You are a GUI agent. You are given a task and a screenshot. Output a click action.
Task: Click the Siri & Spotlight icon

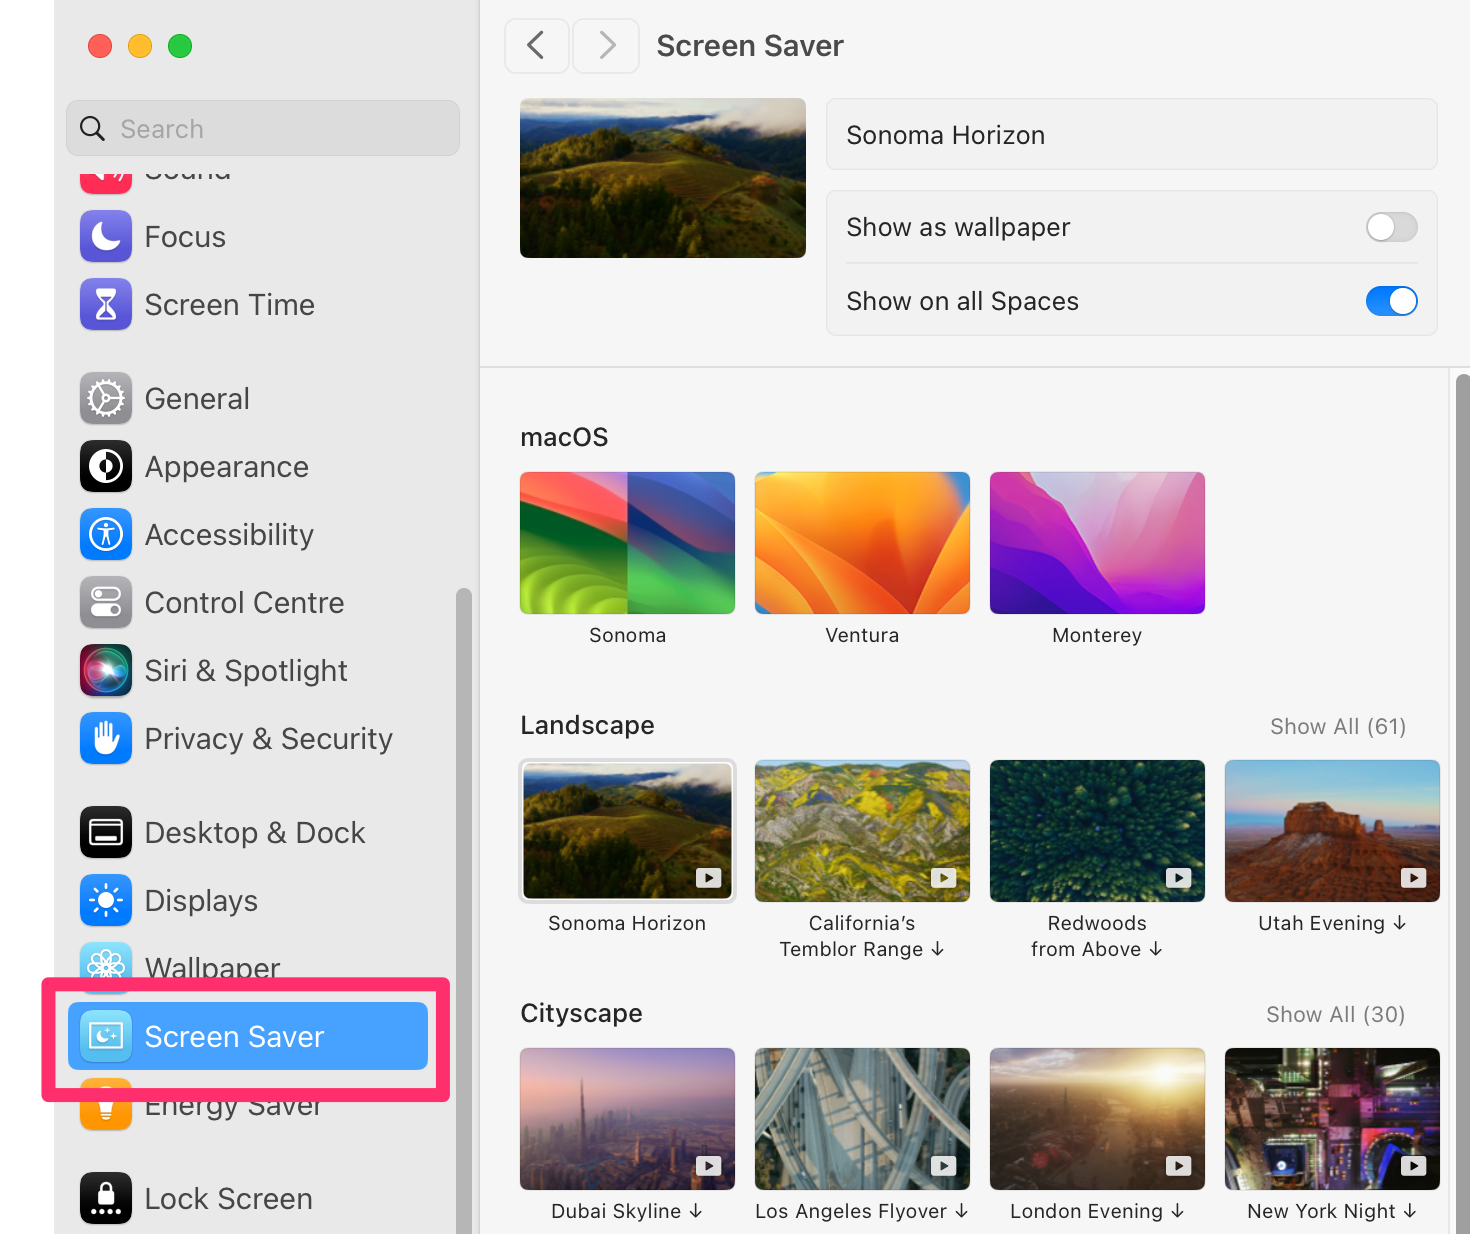106,670
